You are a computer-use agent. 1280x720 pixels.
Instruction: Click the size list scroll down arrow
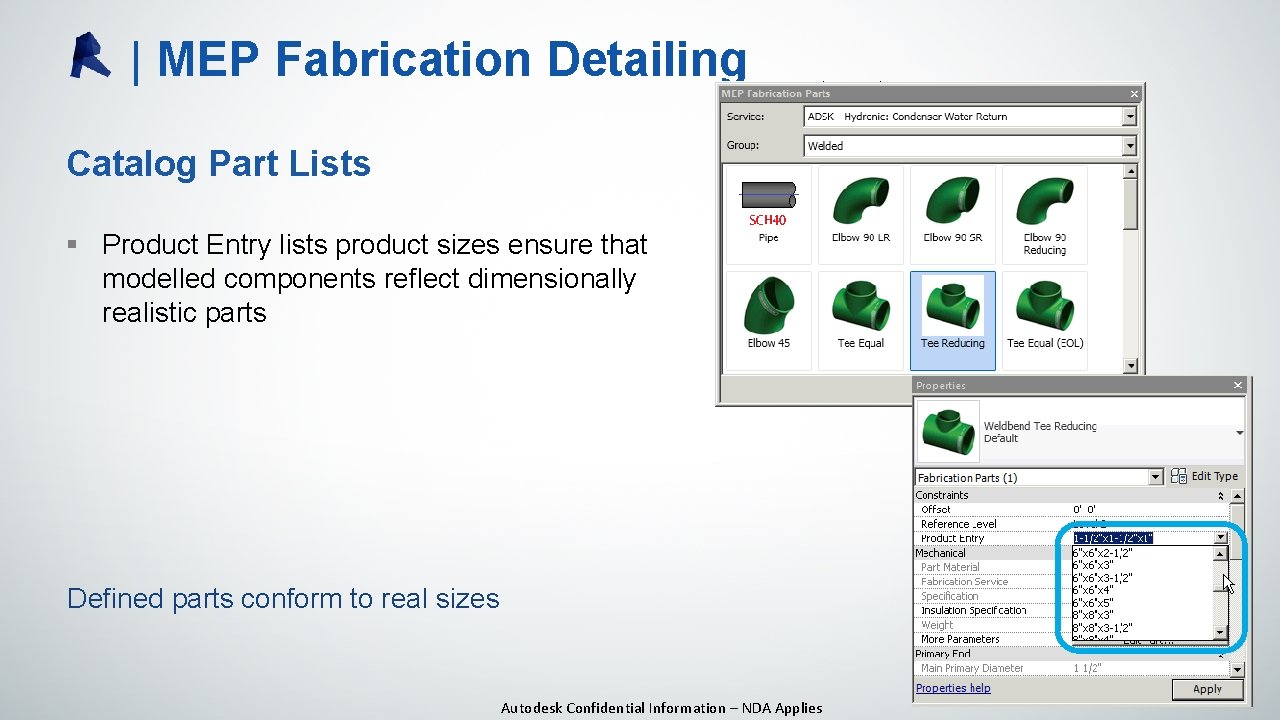pos(1220,633)
